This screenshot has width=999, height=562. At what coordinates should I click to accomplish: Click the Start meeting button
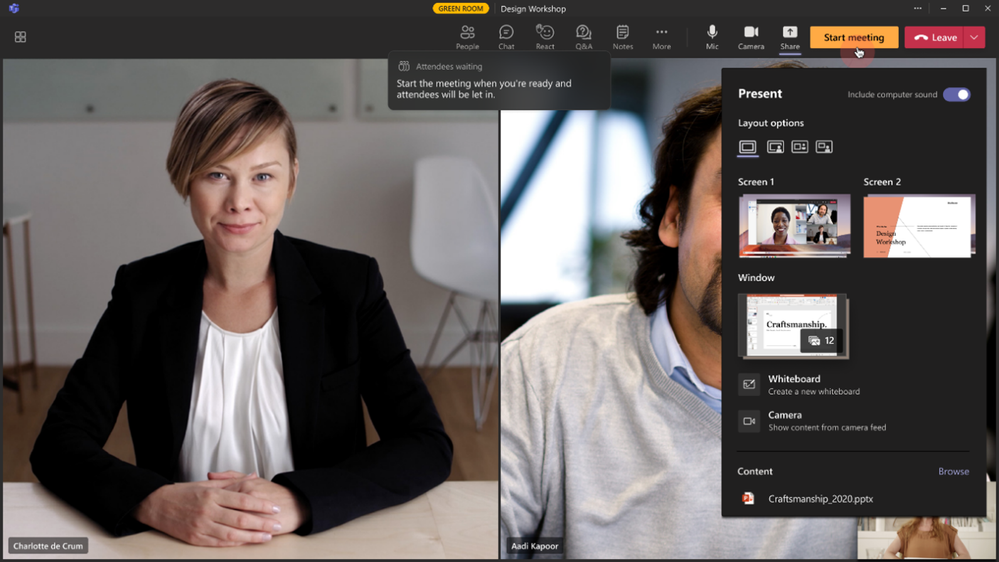(853, 38)
